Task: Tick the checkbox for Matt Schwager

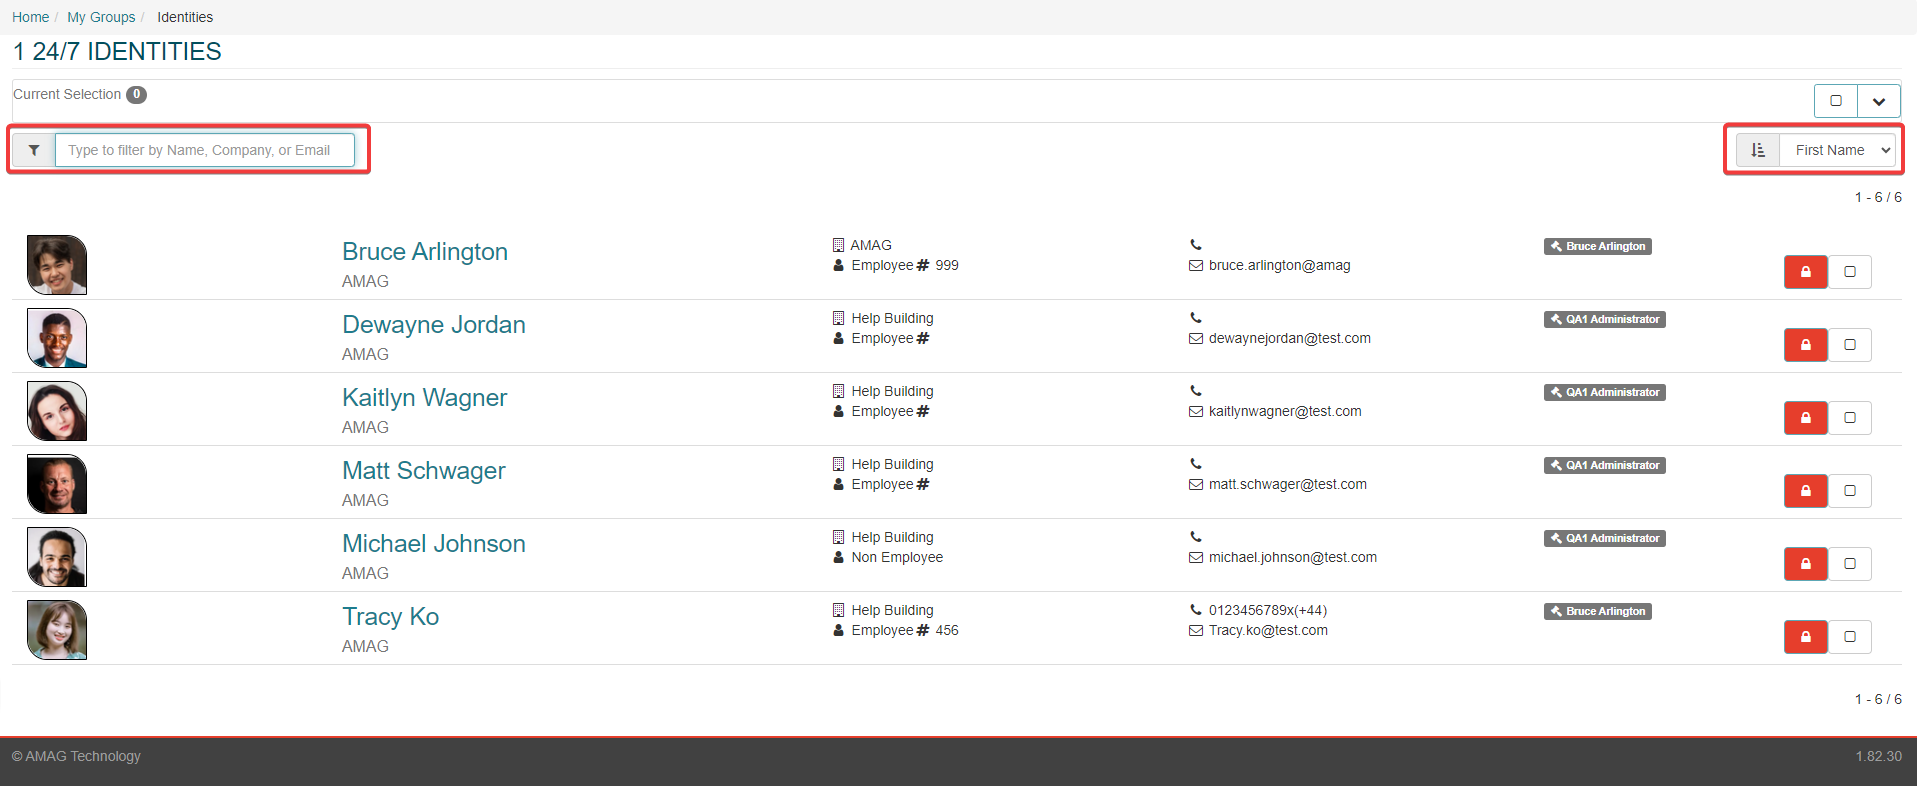Action: point(1849,491)
